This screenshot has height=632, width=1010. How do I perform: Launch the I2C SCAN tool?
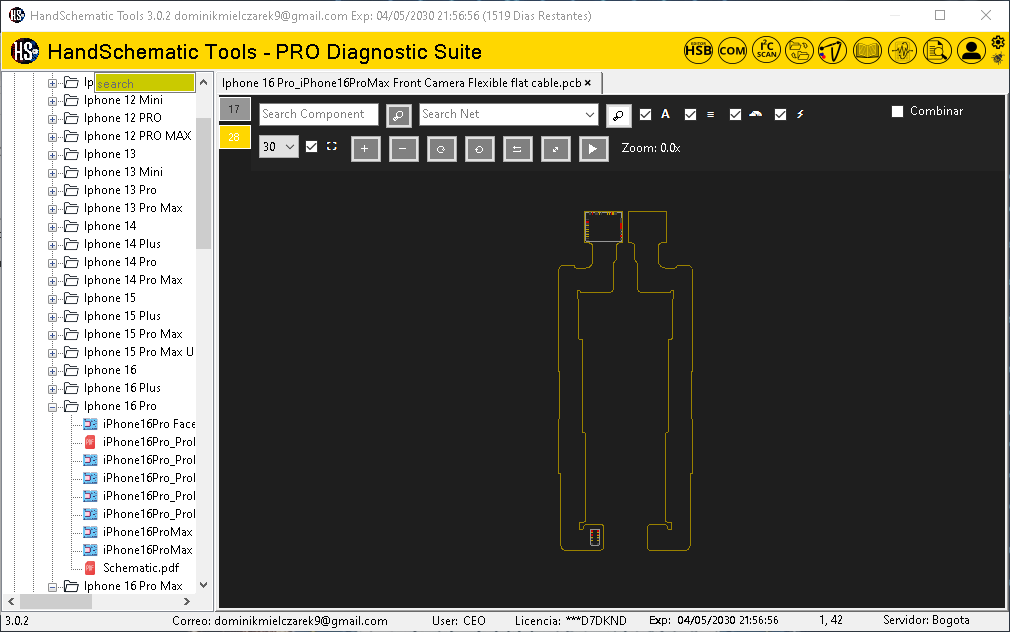tap(766, 50)
